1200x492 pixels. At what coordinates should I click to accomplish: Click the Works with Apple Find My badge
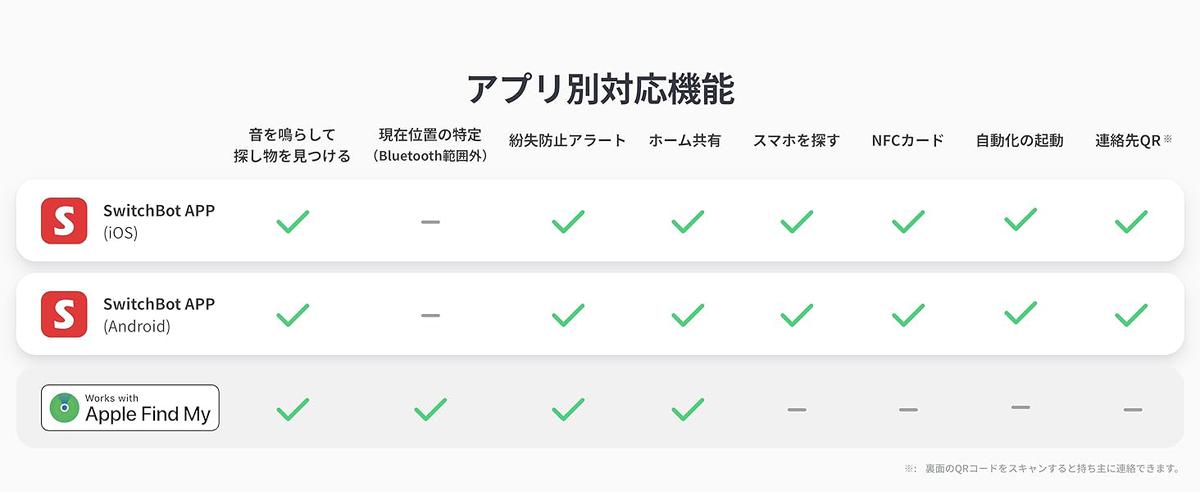click(130, 408)
